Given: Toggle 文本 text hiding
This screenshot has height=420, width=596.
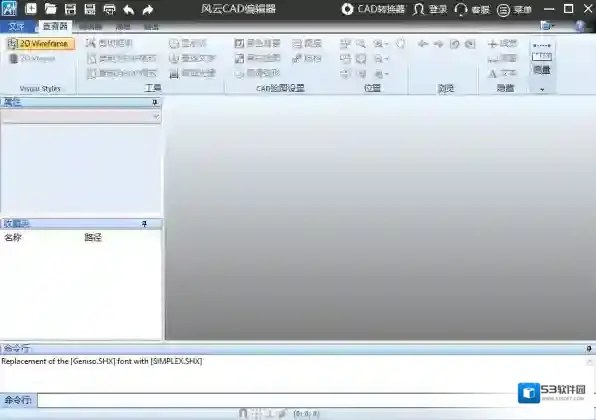Looking at the screenshot, I should pyautogui.click(x=502, y=73).
